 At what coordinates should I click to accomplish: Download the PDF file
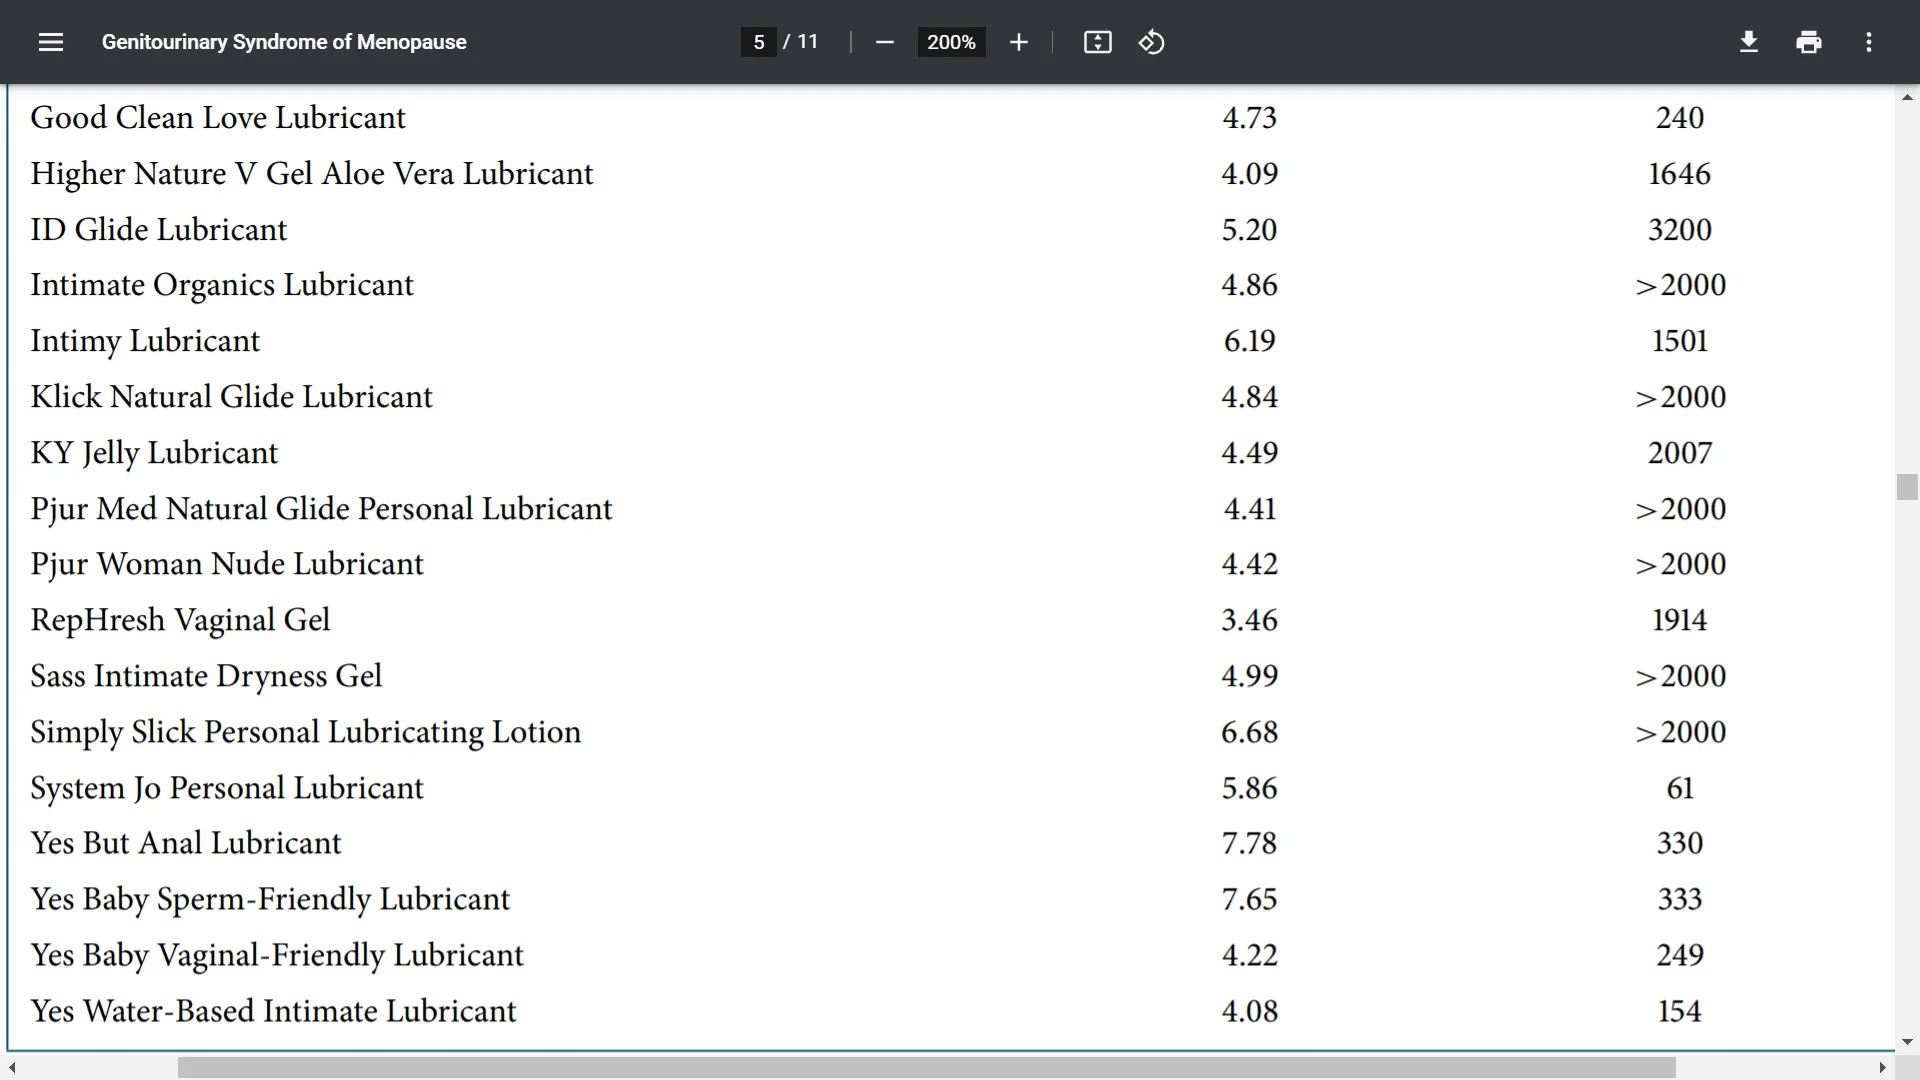(1749, 42)
